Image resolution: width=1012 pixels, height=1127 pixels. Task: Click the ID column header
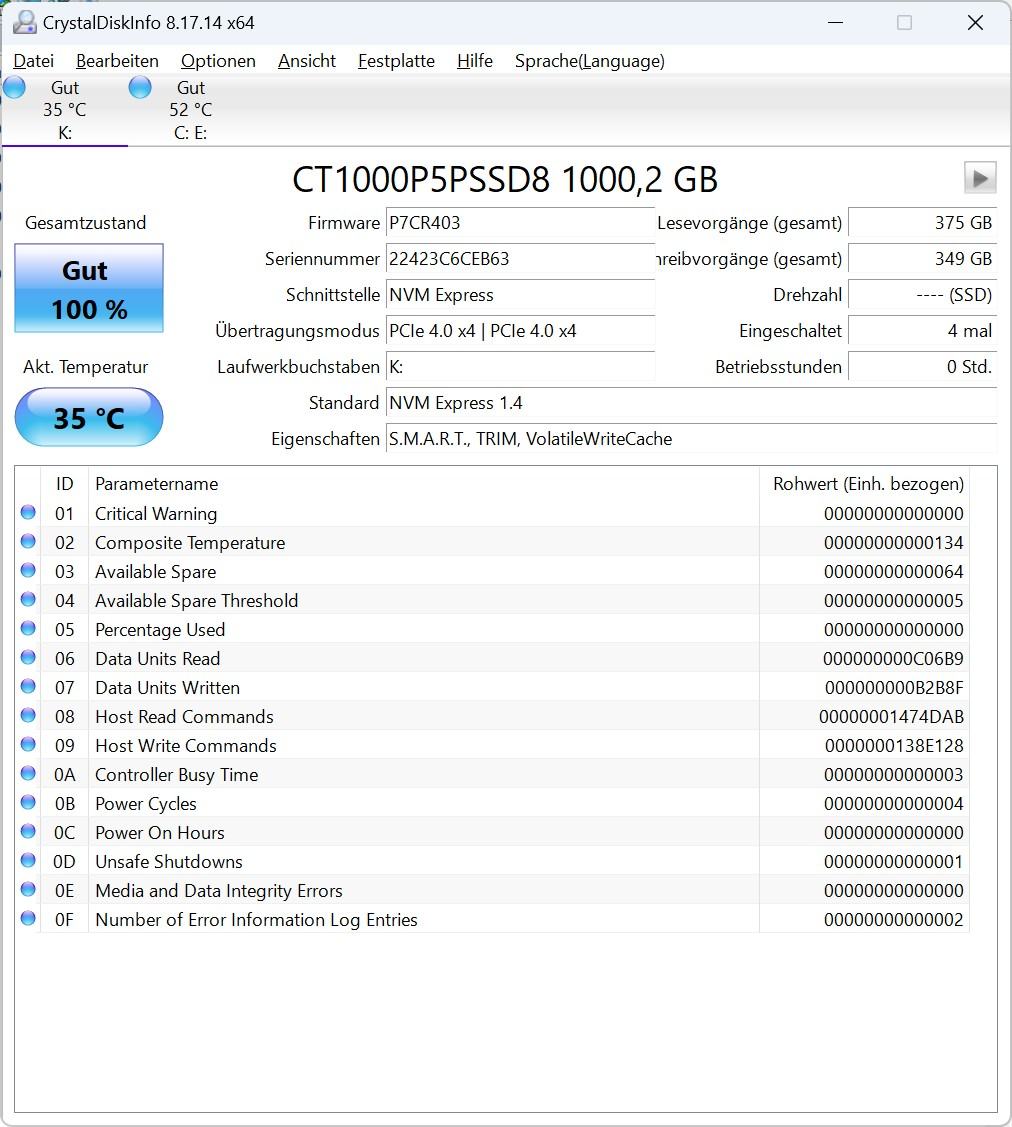pos(65,484)
